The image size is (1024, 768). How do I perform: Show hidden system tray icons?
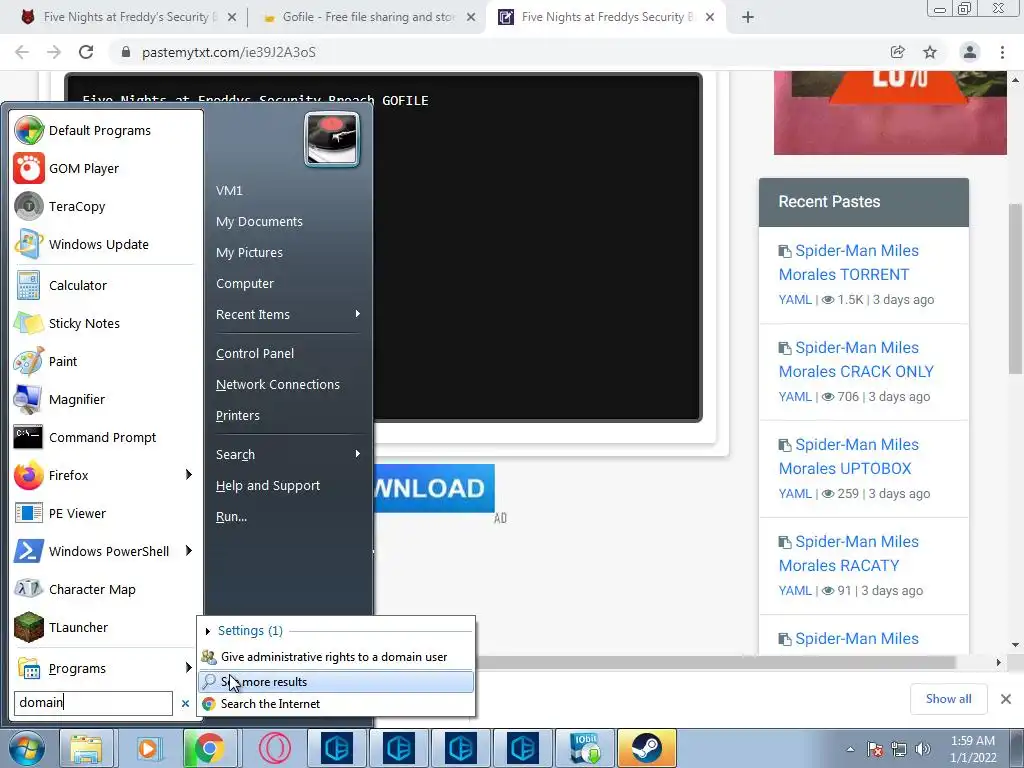coord(850,749)
